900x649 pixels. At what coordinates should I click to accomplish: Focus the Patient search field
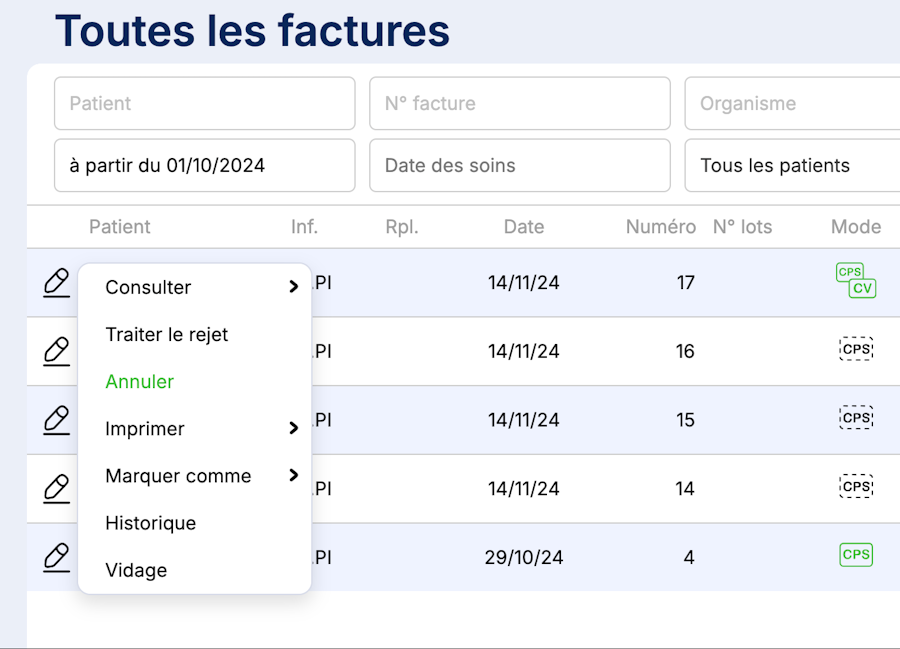(x=204, y=103)
